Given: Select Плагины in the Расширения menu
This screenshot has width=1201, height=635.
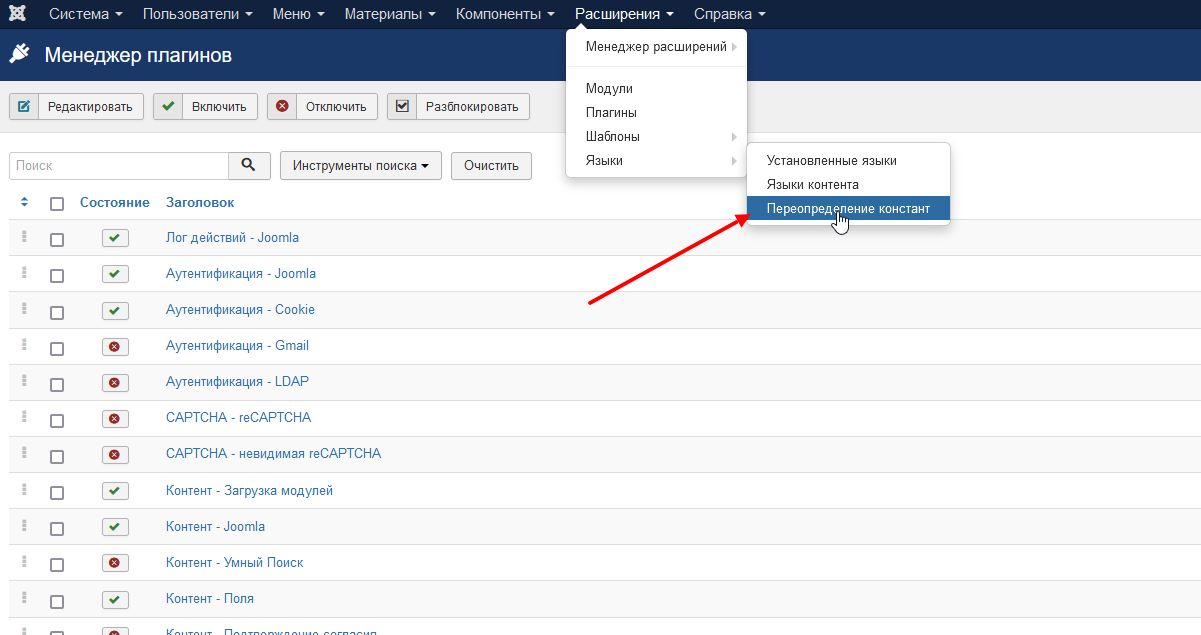Looking at the screenshot, I should point(611,113).
